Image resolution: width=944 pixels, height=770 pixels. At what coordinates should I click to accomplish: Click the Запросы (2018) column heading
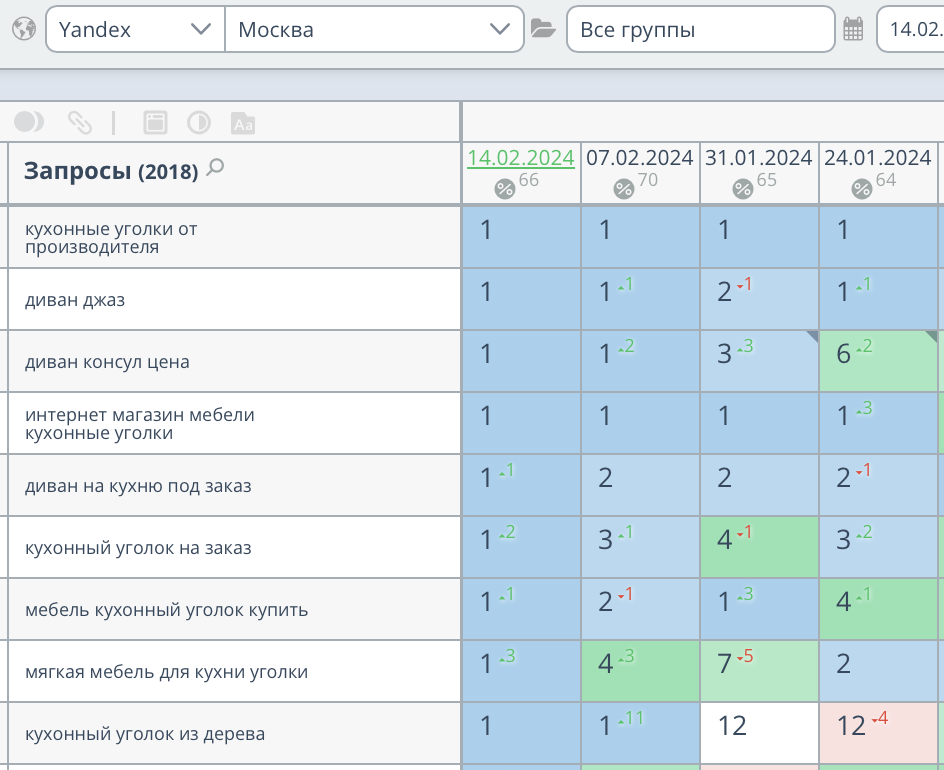tap(110, 171)
